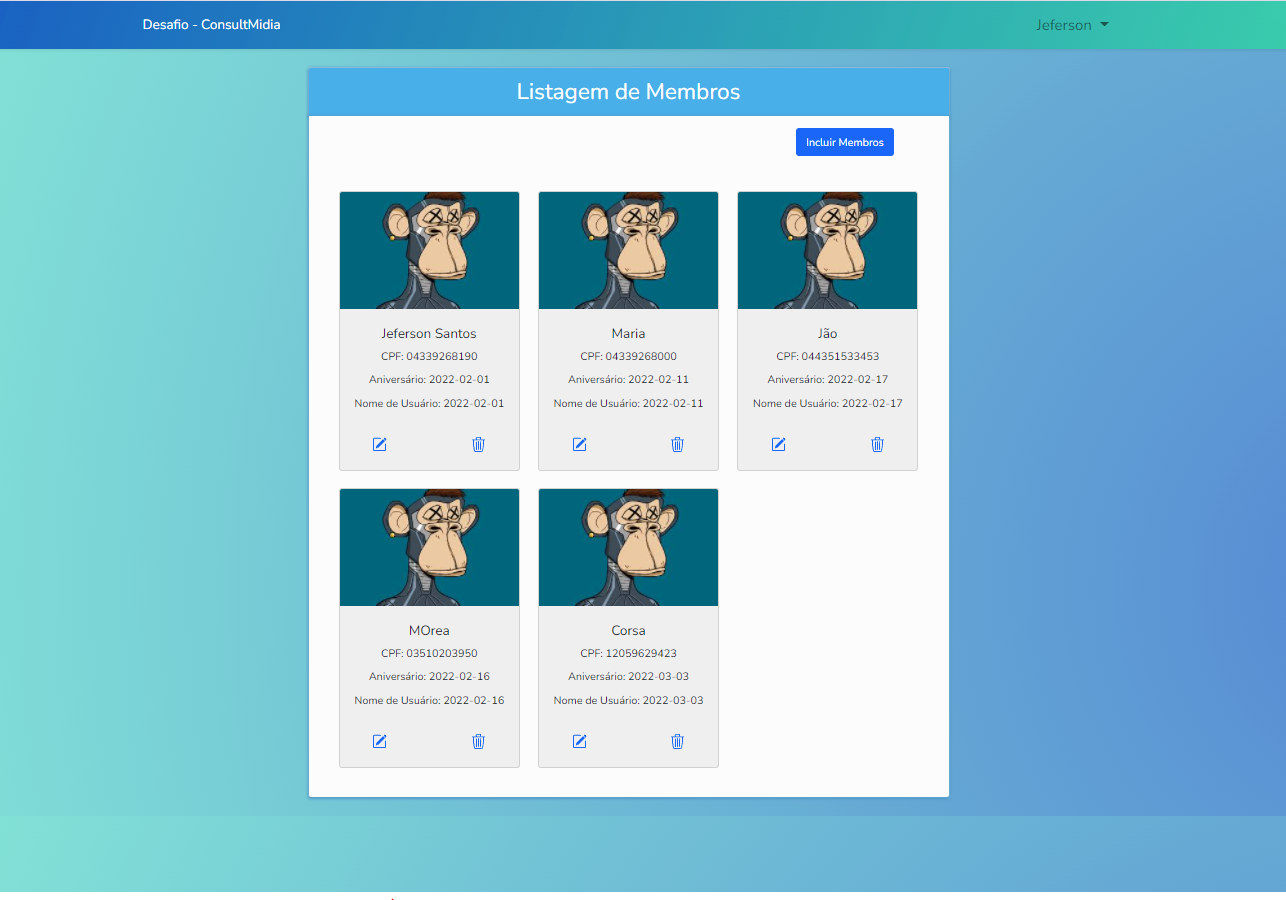Delete Corsa member with trash icon
This screenshot has width=1286, height=900.
(x=677, y=741)
